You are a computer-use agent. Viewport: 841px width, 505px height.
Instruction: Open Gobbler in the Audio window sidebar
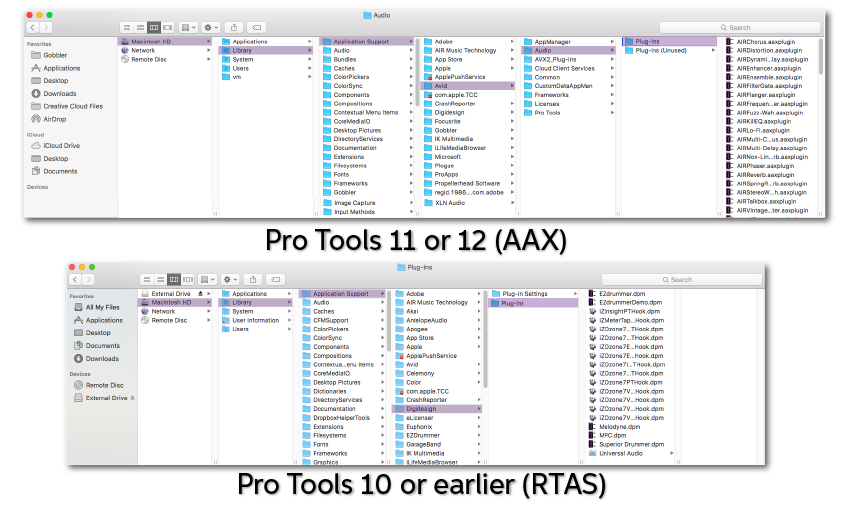pyautogui.click(x=49, y=55)
